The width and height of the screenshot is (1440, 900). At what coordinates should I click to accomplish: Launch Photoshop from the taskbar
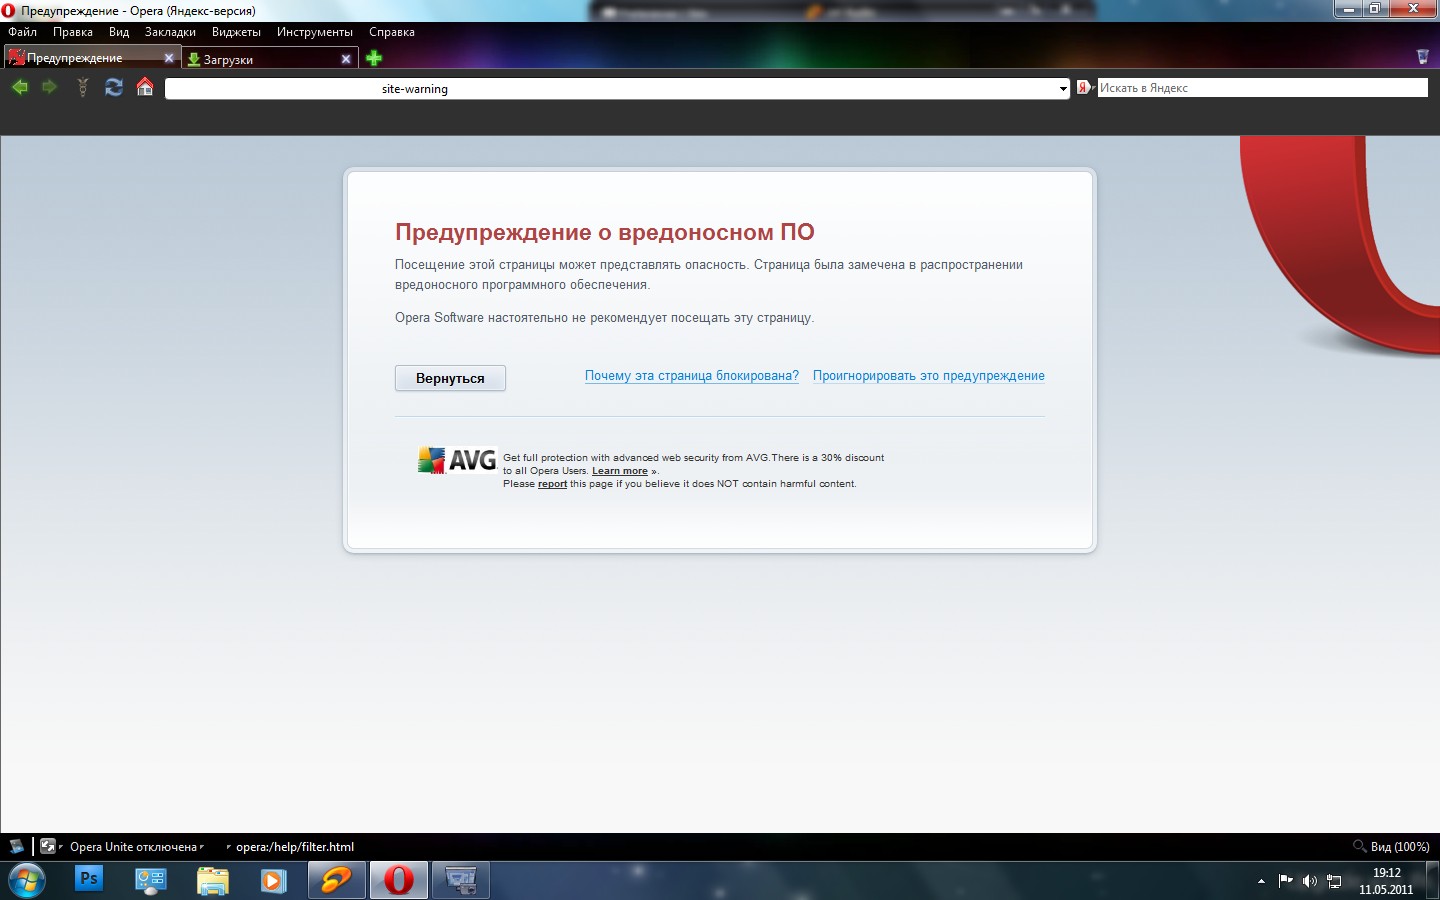coord(89,879)
